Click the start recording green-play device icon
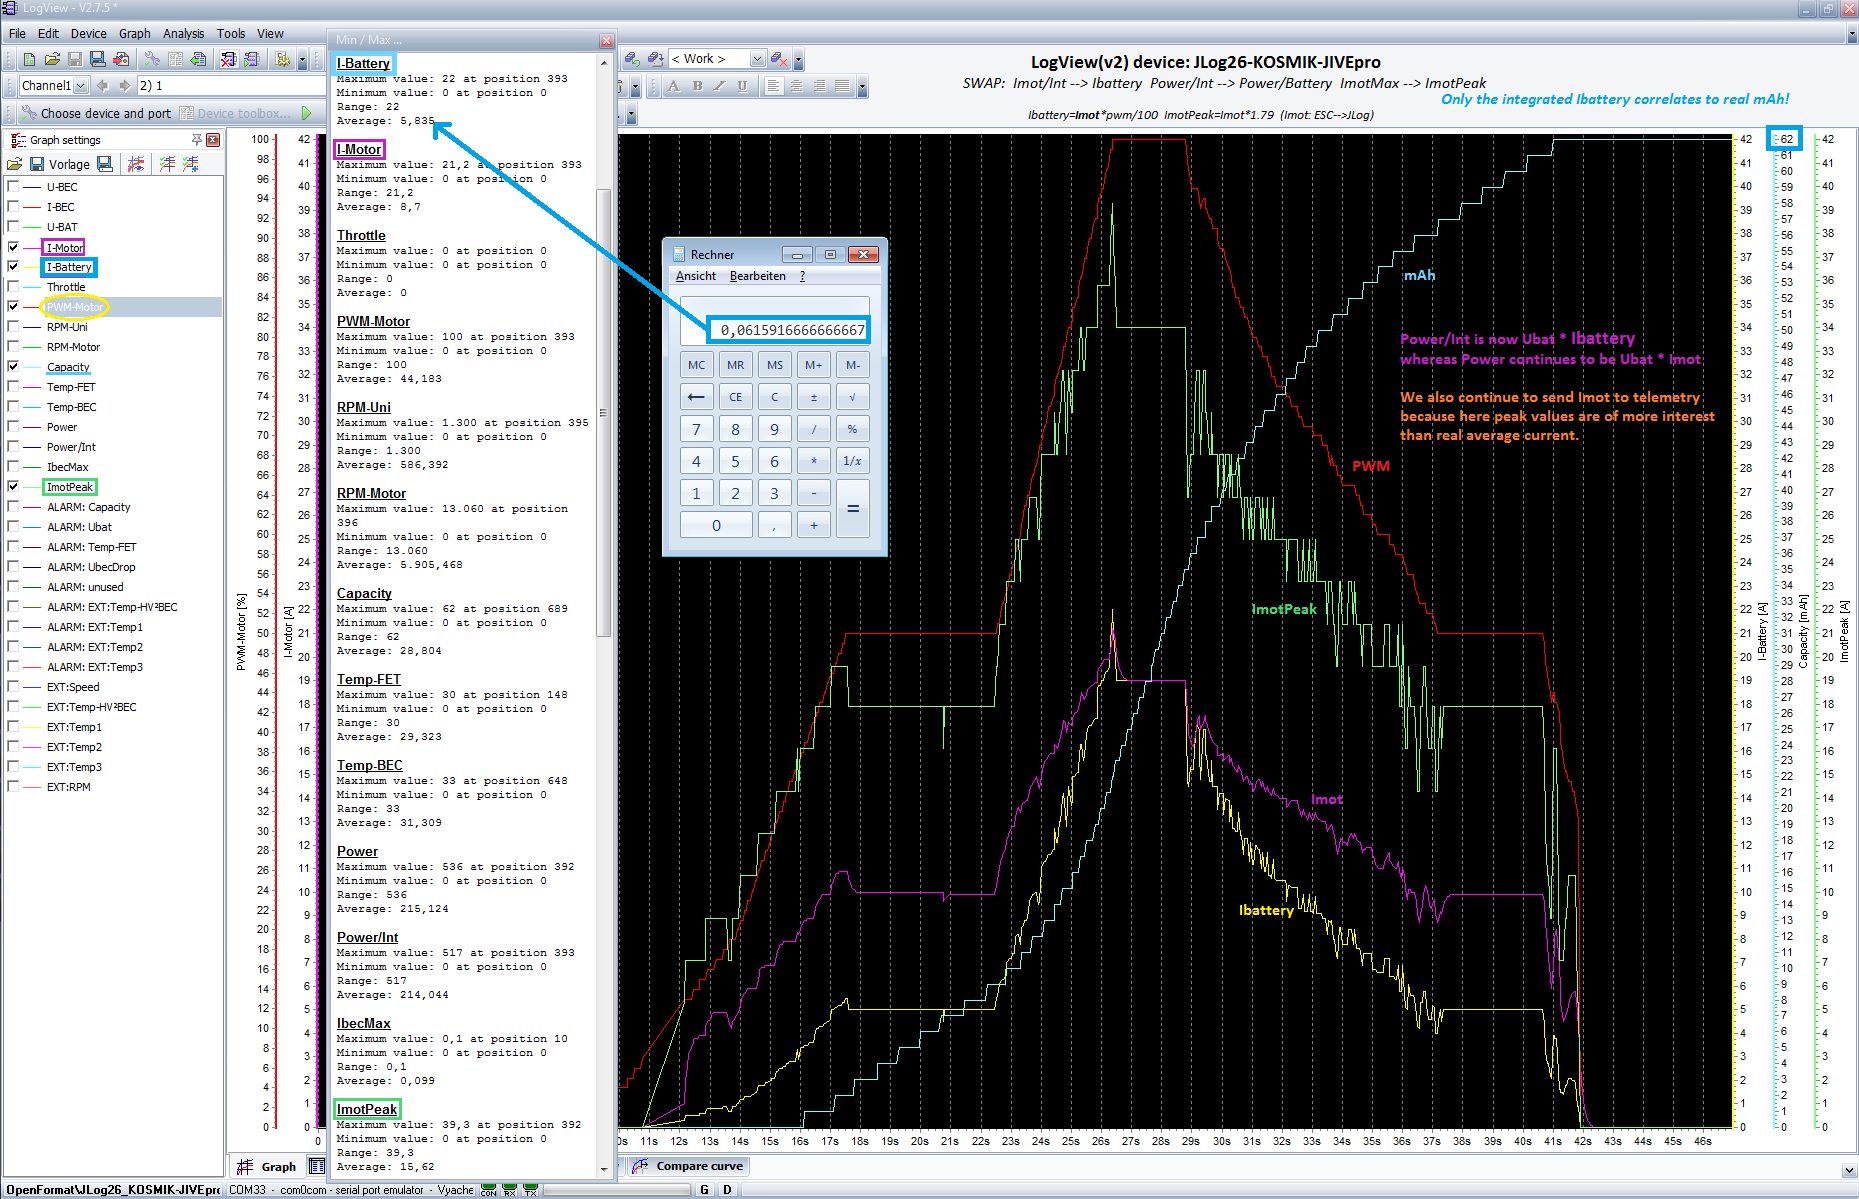 (x=251, y=60)
